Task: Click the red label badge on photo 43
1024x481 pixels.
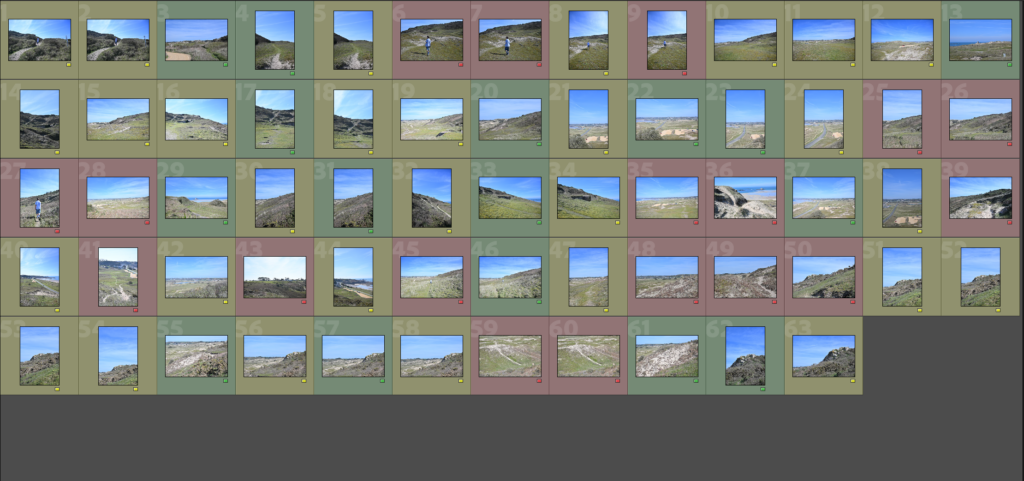Action: pyautogui.click(x=304, y=301)
